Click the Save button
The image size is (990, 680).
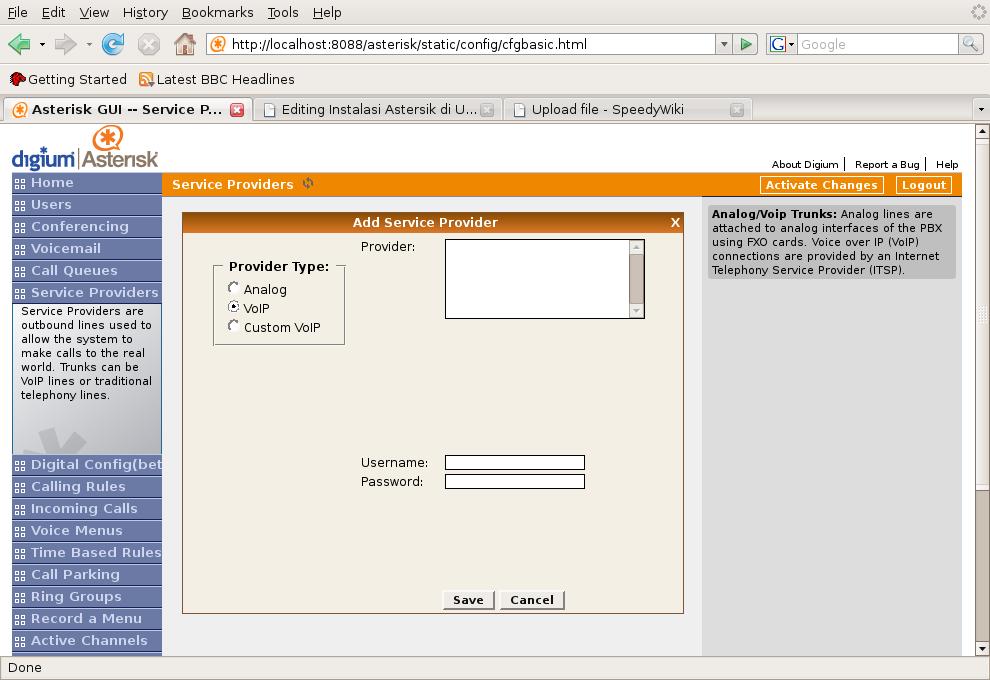click(x=468, y=600)
